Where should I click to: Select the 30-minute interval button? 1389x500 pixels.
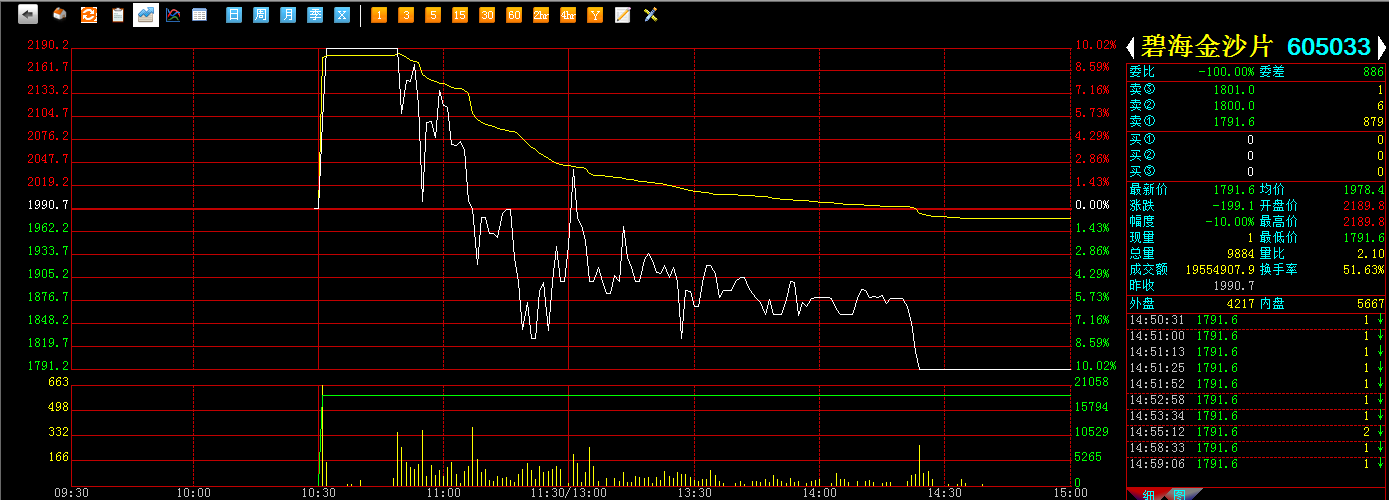coord(487,15)
